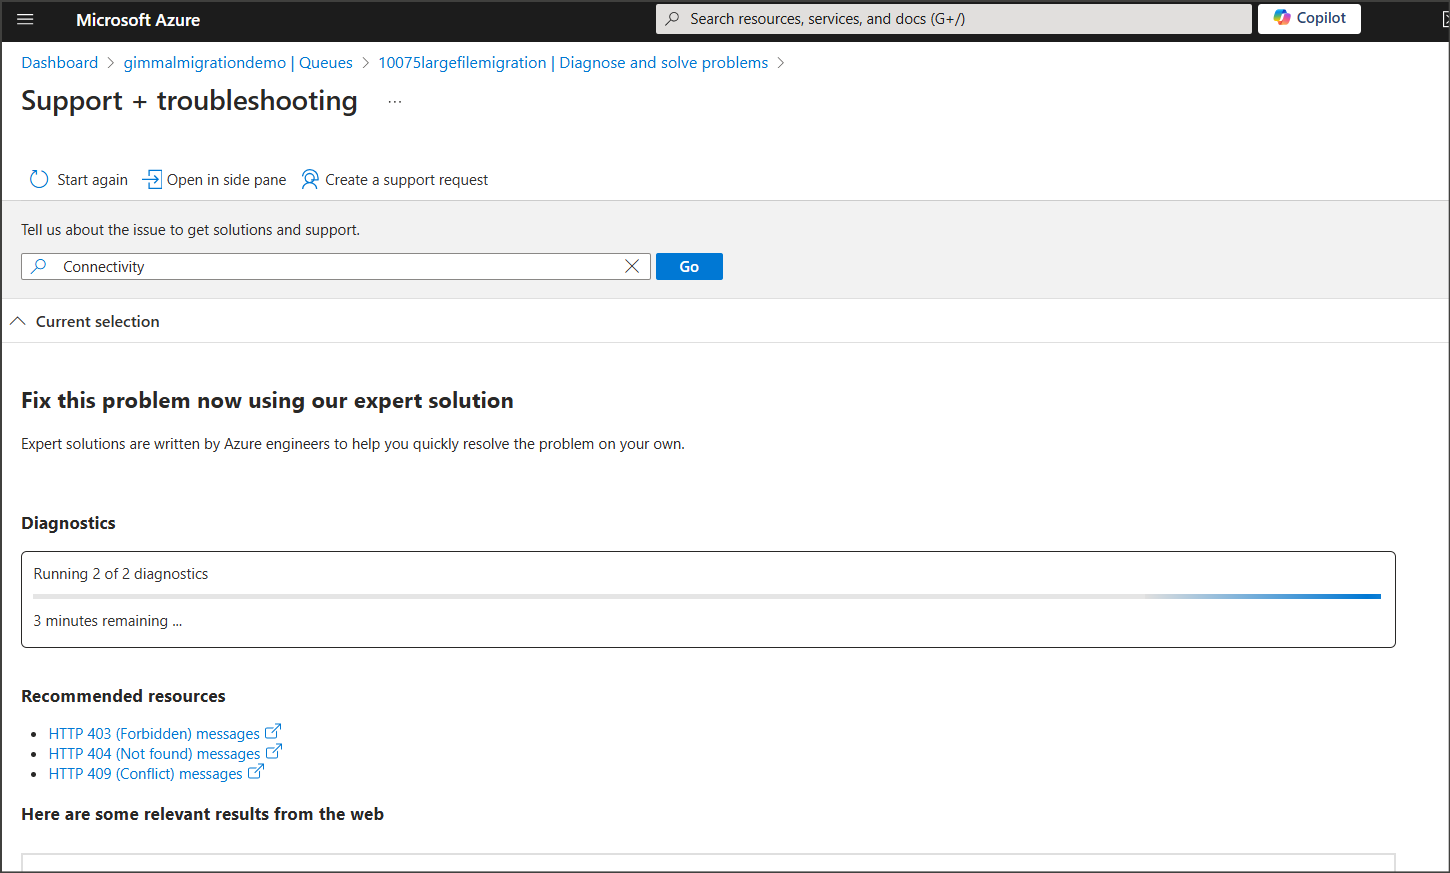Open gimmalmigrationdemo Queues breadcrumb
Viewport: 1450px width, 873px height.
point(237,62)
